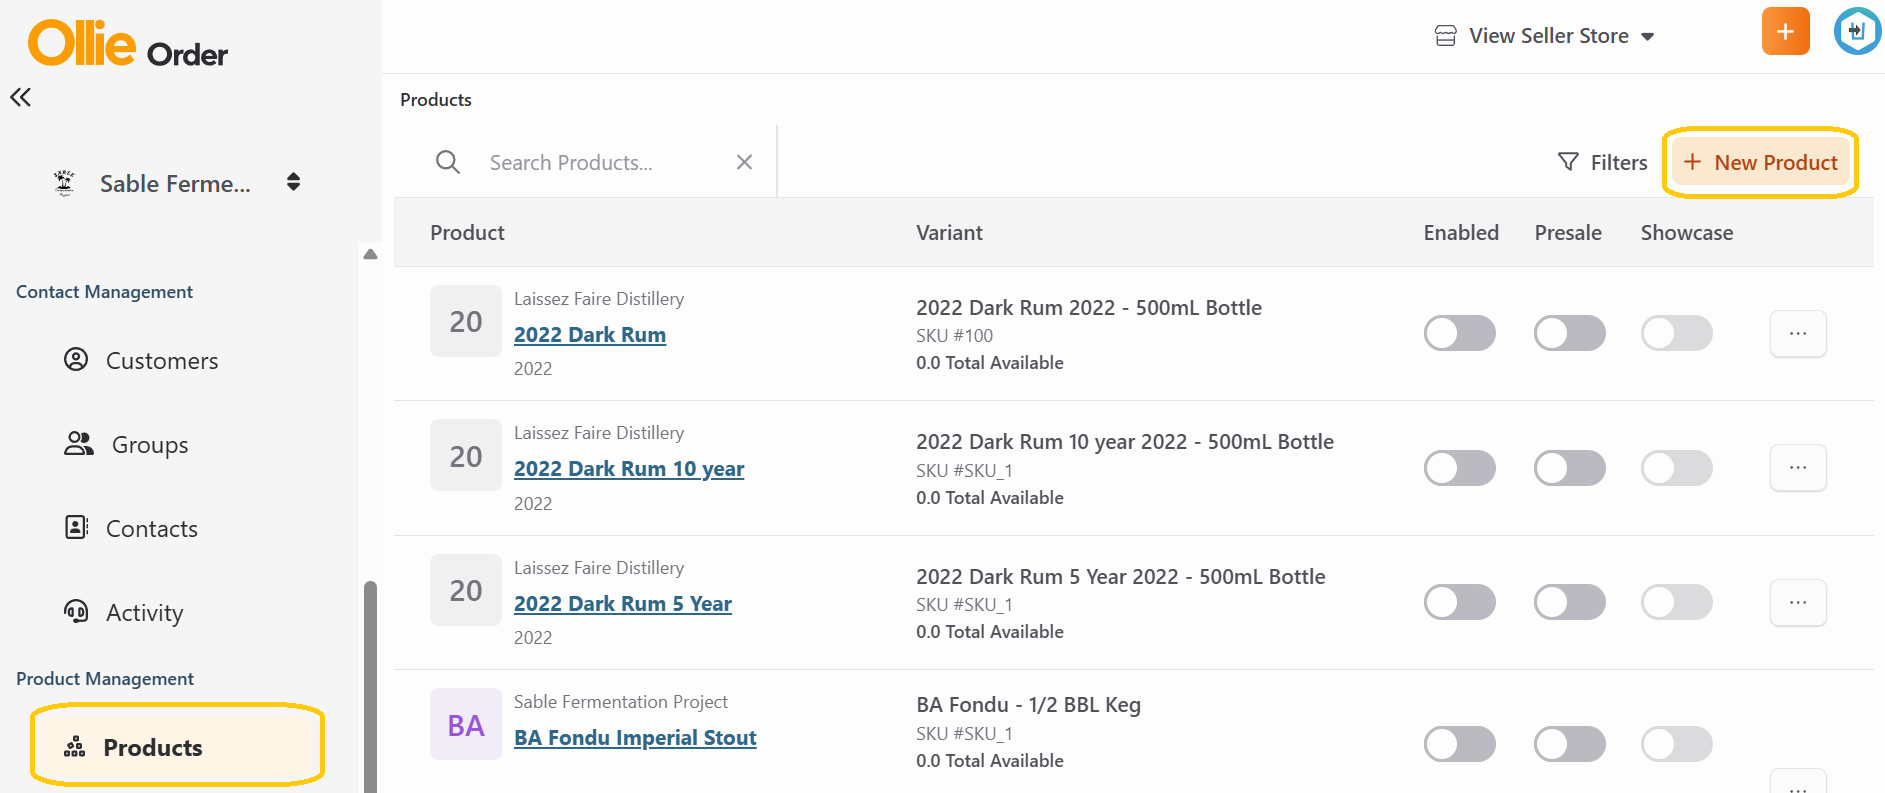The width and height of the screenshot is (1885, 793).
Task: Open Groups in the sidebar
Action: coord(126,444)
